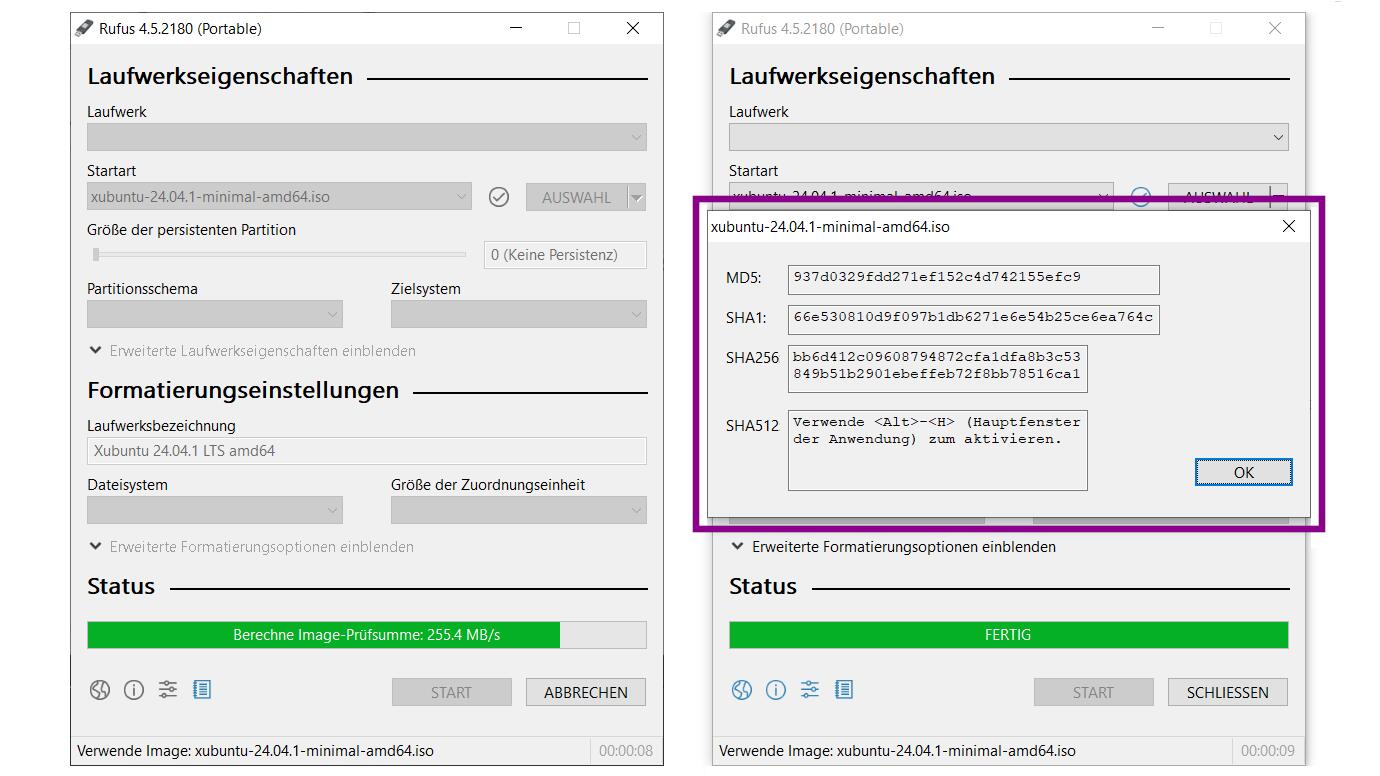Open Startart dropdown in the ABBRECHEN window
1380x776 pixels.
click(279, 197)
